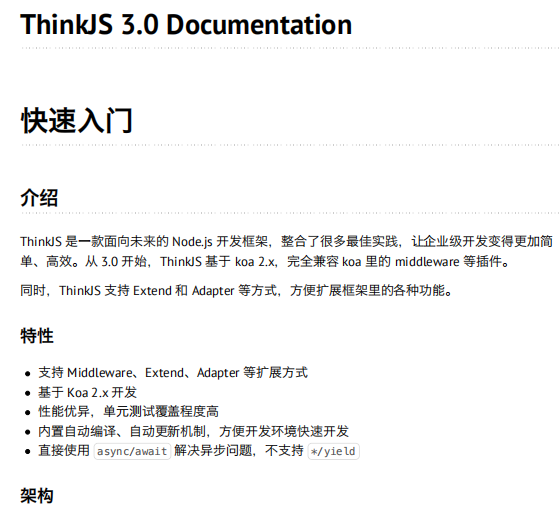
Task: Click the 快速入门 heading
Action: click(x=76, y=121)
